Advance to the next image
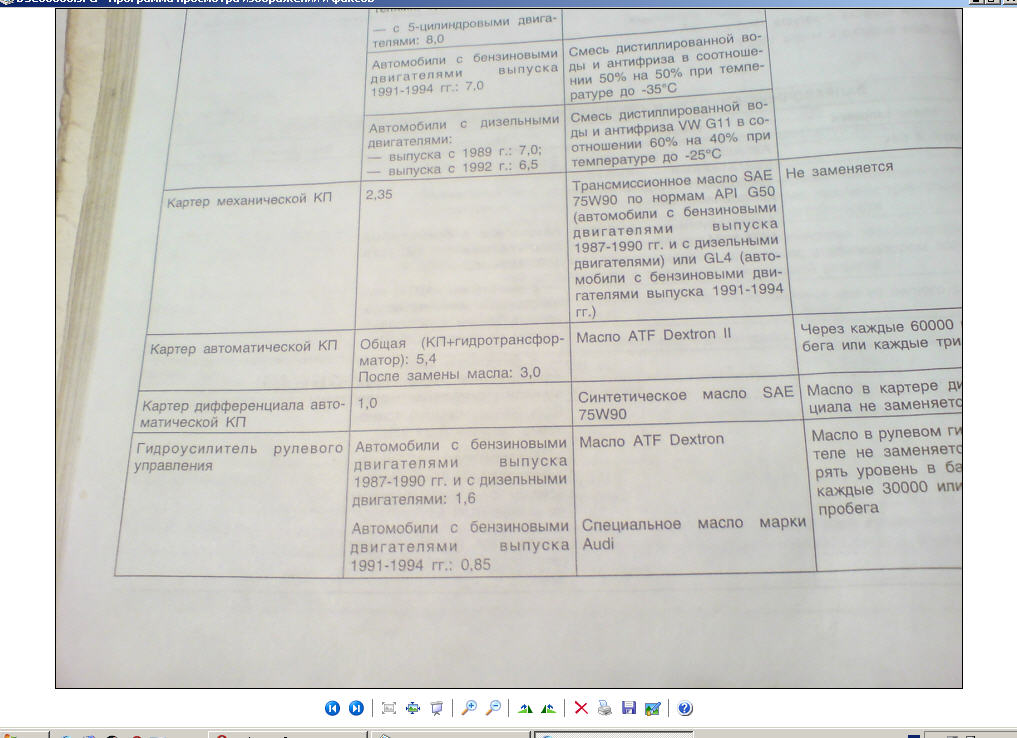 point(356,708)
